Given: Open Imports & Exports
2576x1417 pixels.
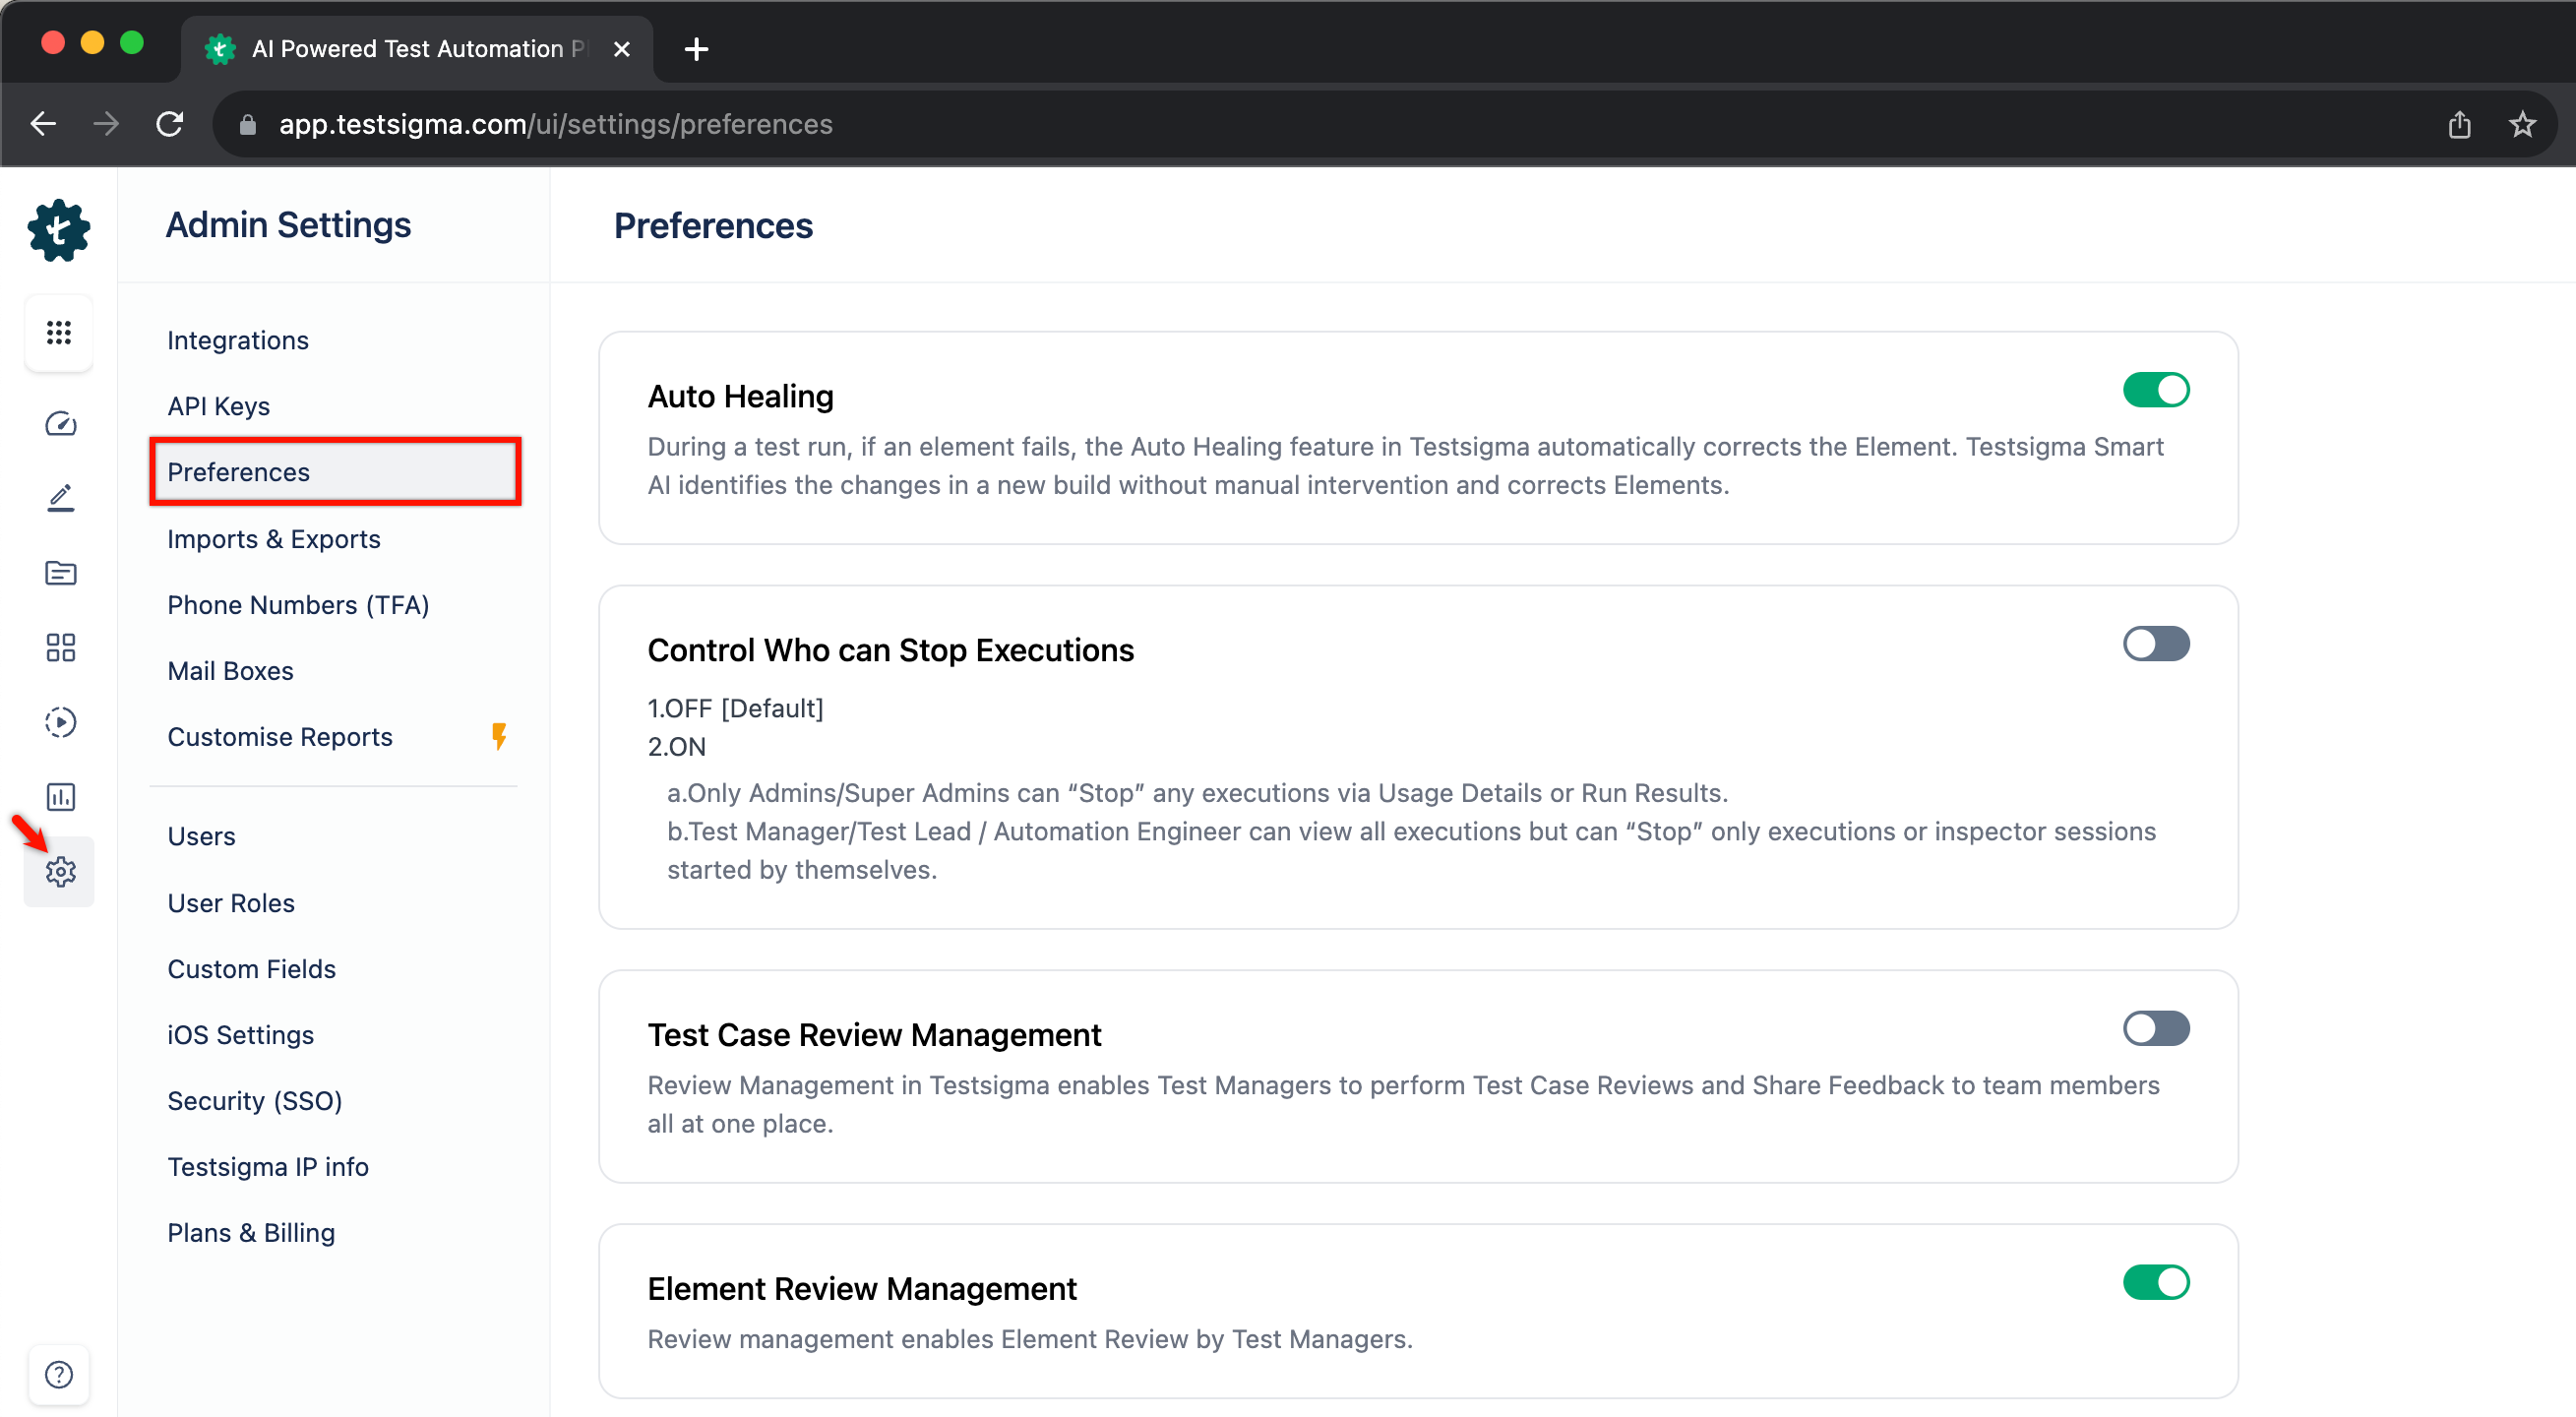Looking at the screenshot, I should pos(274,539).
